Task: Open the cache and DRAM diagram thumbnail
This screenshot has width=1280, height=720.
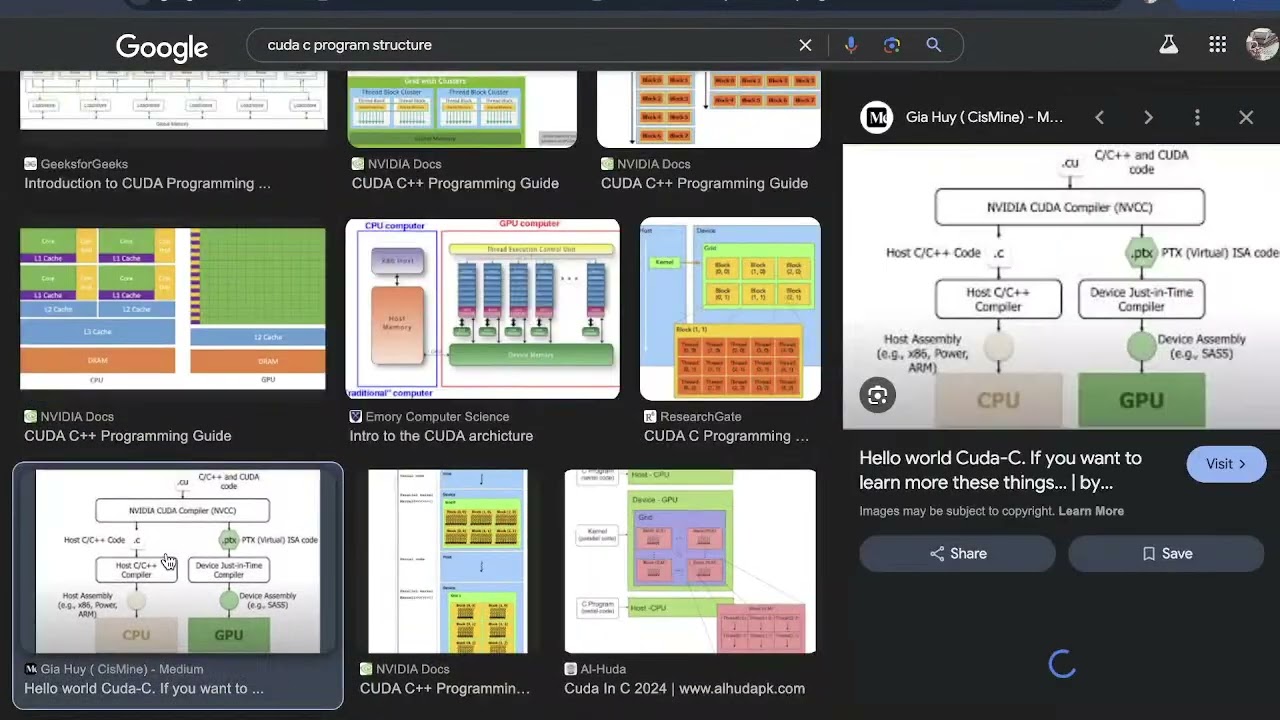Action: click(173, 308)
